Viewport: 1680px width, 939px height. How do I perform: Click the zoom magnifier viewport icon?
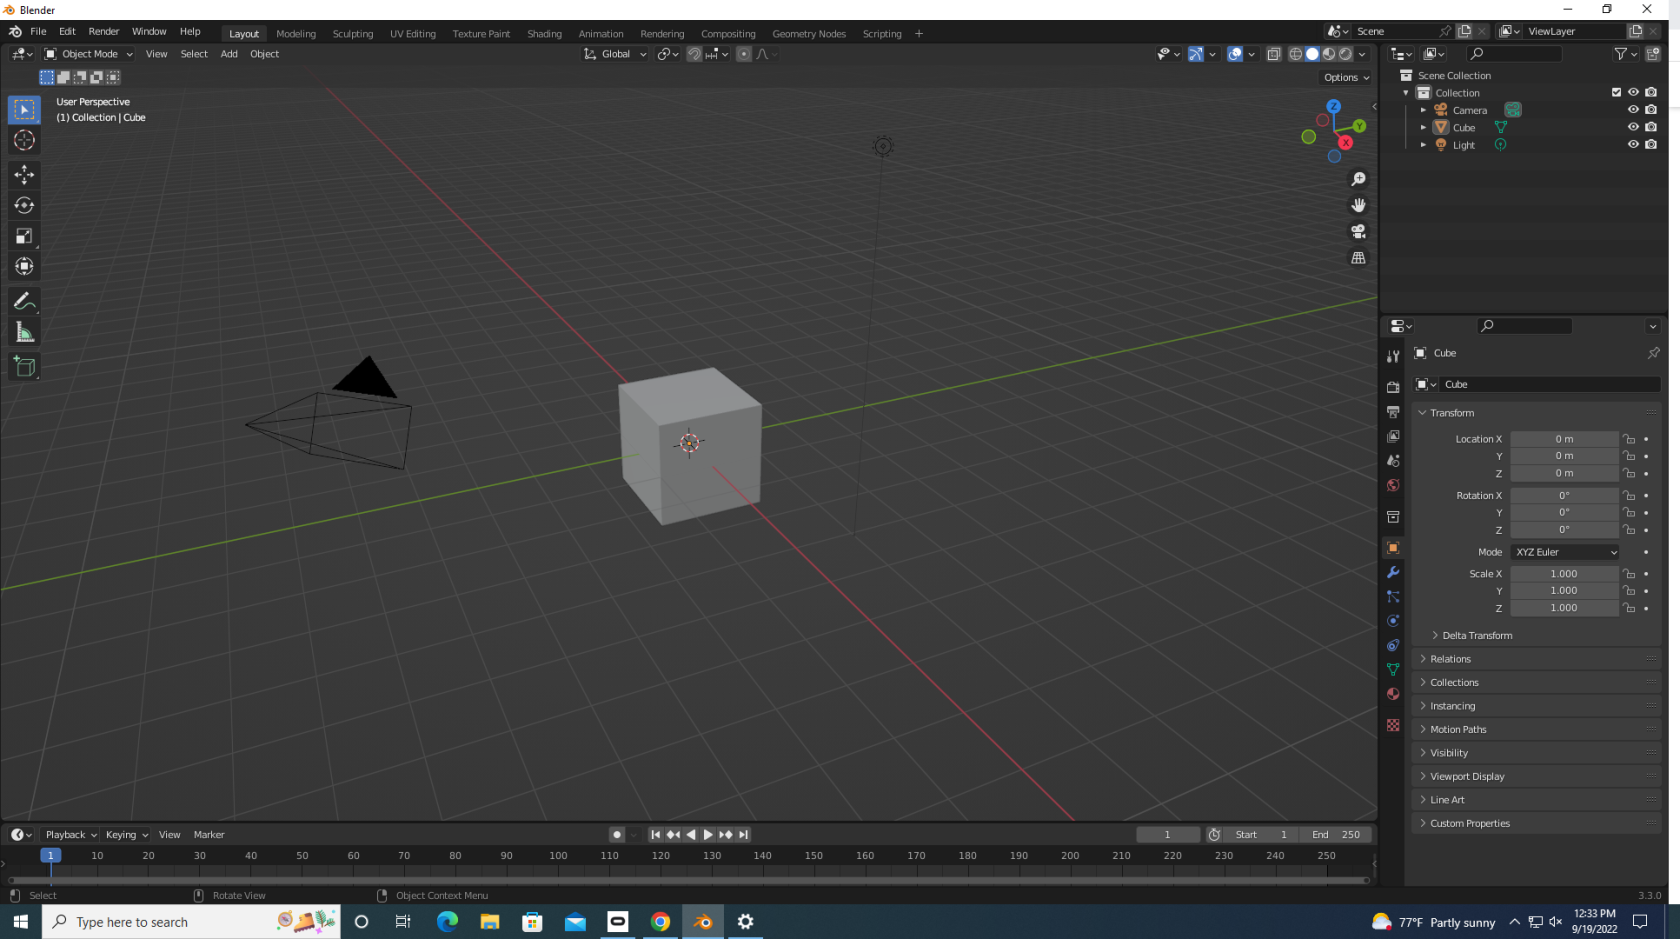1358,179
